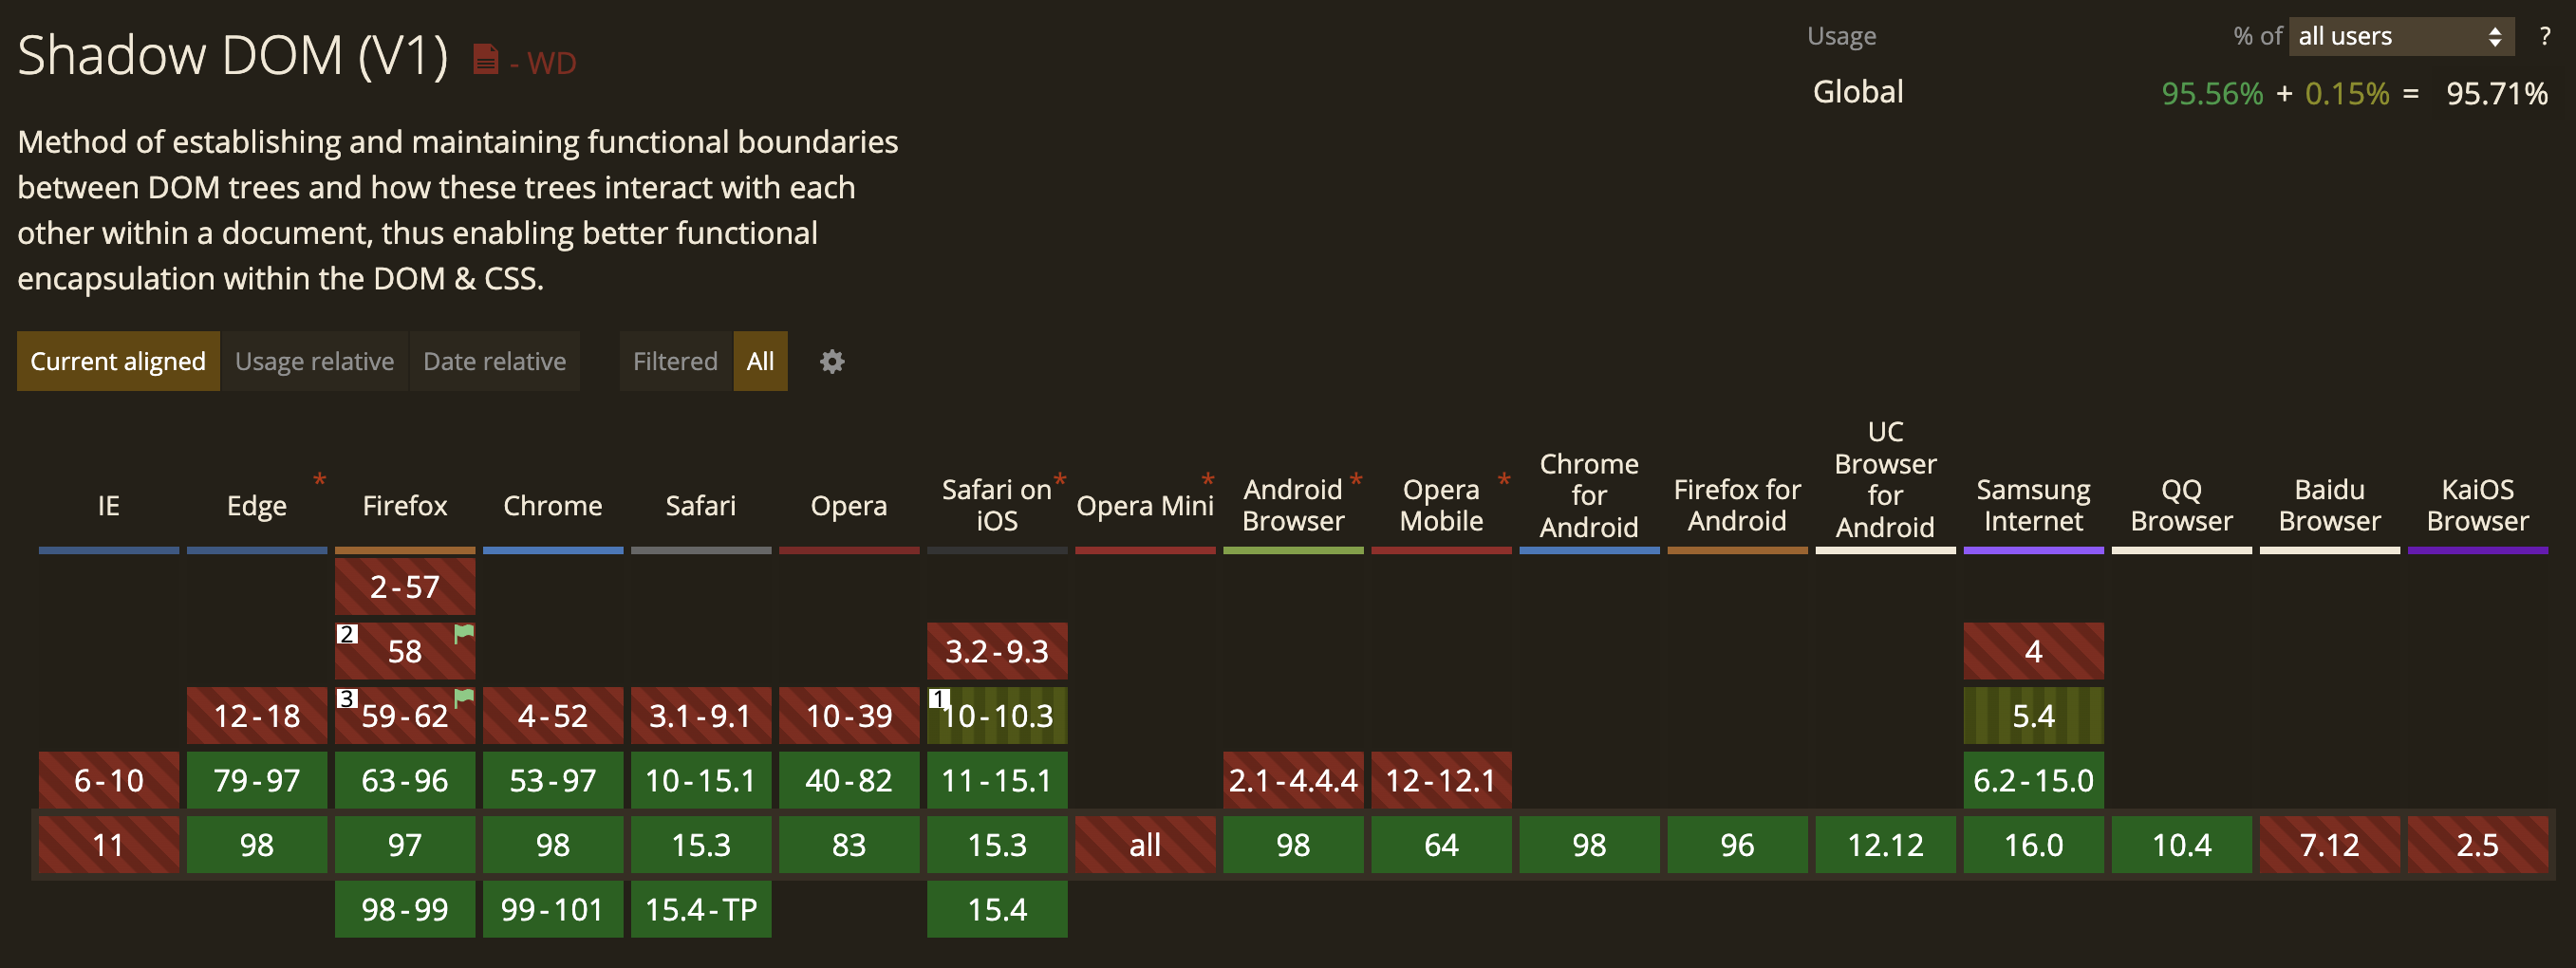Select the IE 6-10 cell
The width and height of the screenshot is (2576, 968).
[x=109, y=780]
